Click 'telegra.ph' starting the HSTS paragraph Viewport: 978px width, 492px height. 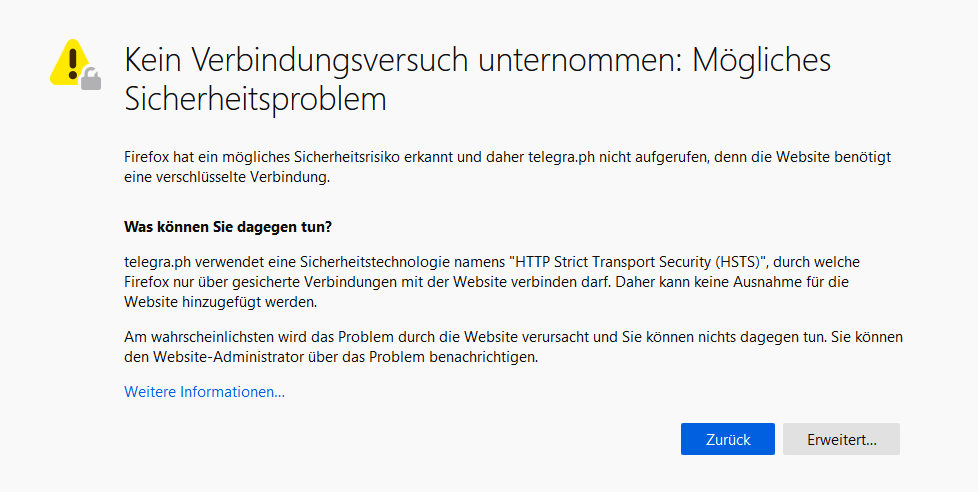157,262
